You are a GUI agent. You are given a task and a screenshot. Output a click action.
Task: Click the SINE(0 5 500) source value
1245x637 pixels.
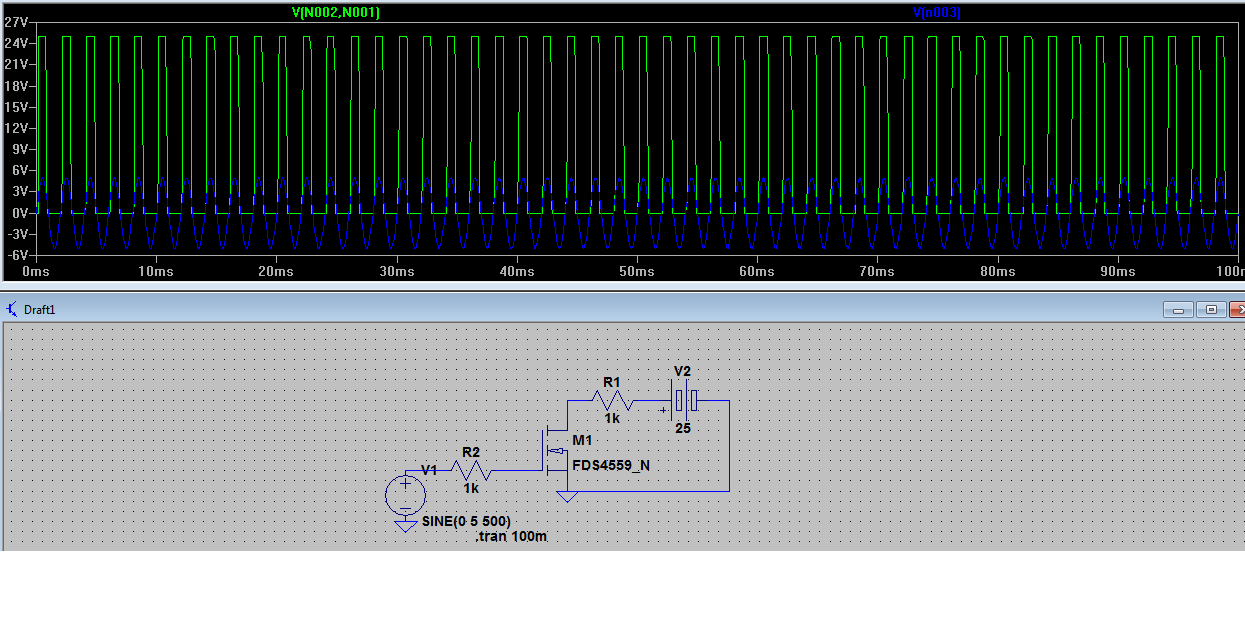pyautogui.click(x=466, y=521)
